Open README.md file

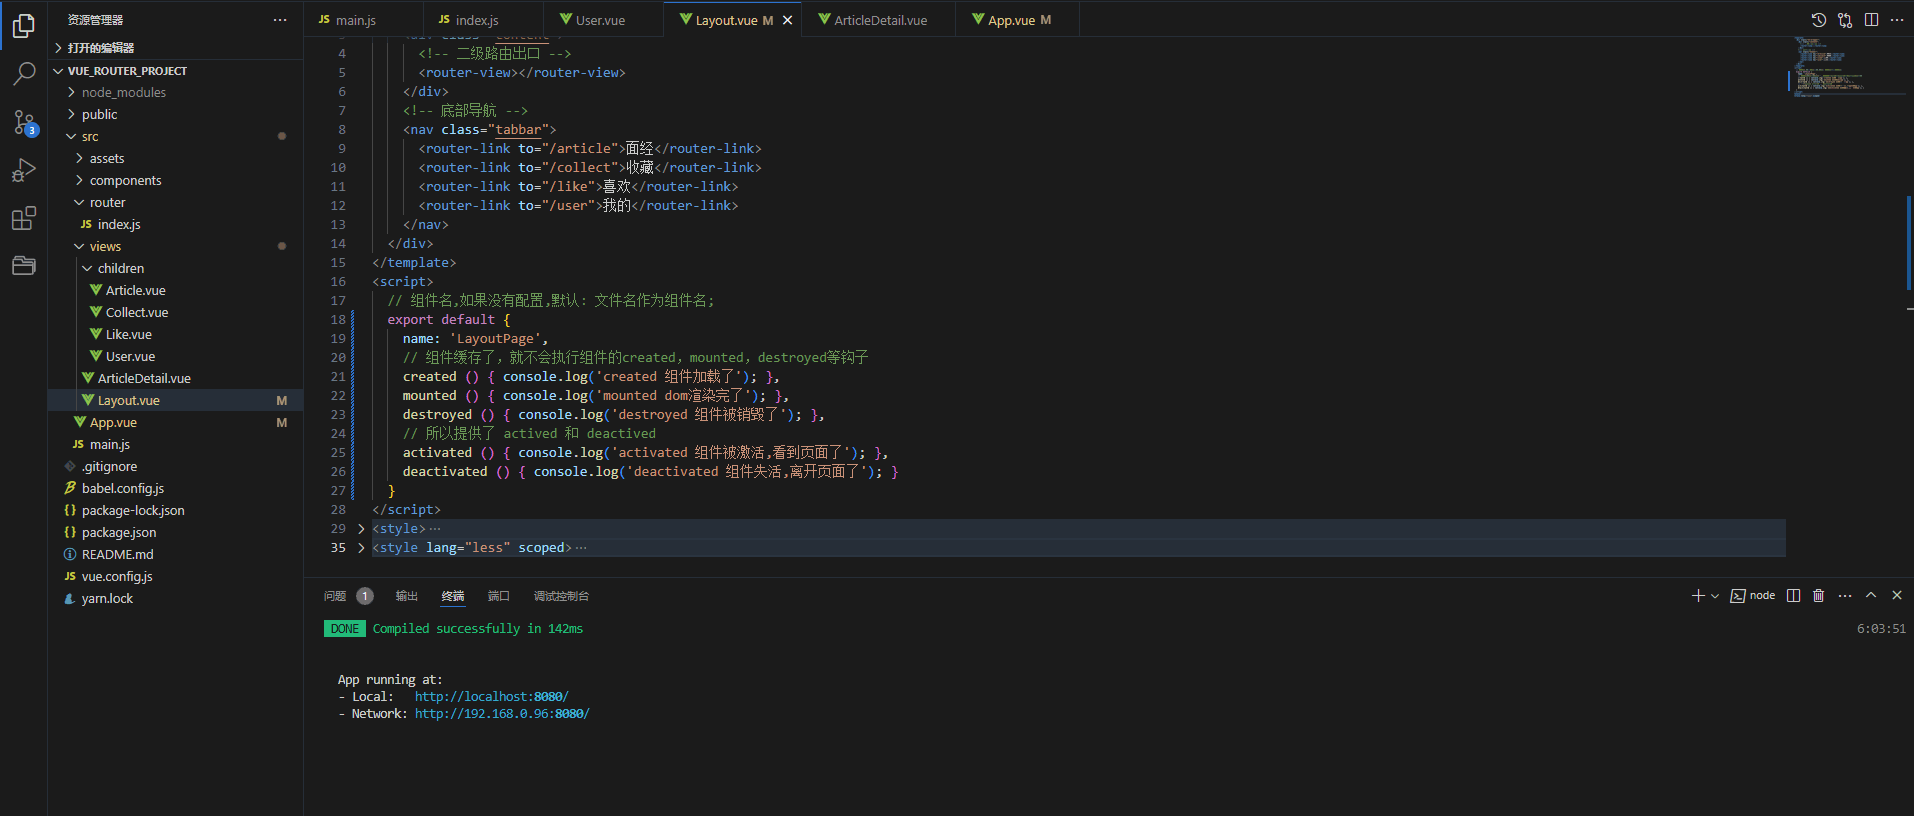point(176,554)
